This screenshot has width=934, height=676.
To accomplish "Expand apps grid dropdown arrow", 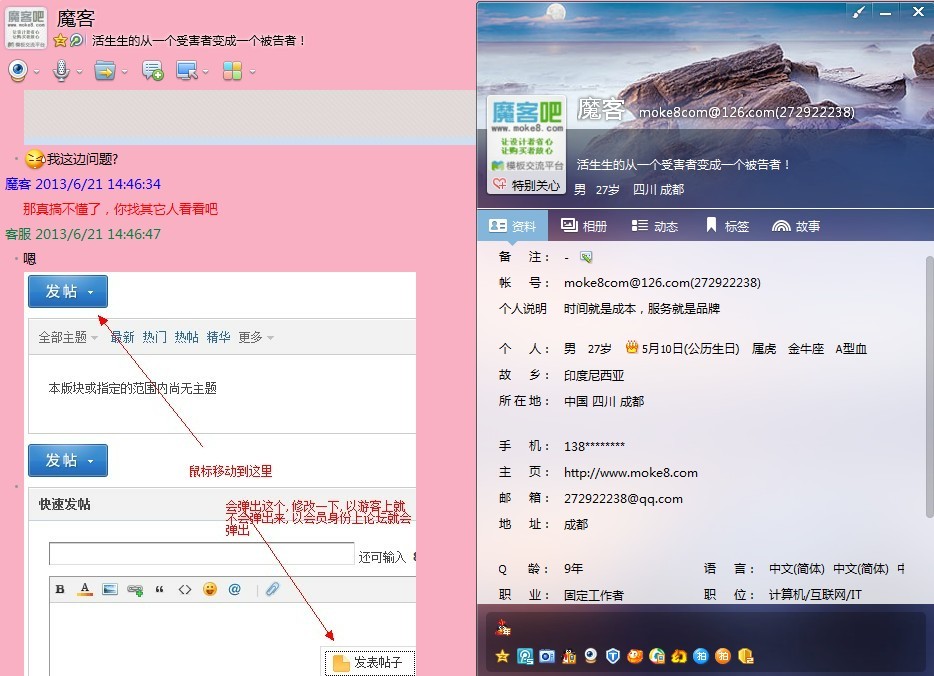I will pyautogui.click(x=253, y=72).
